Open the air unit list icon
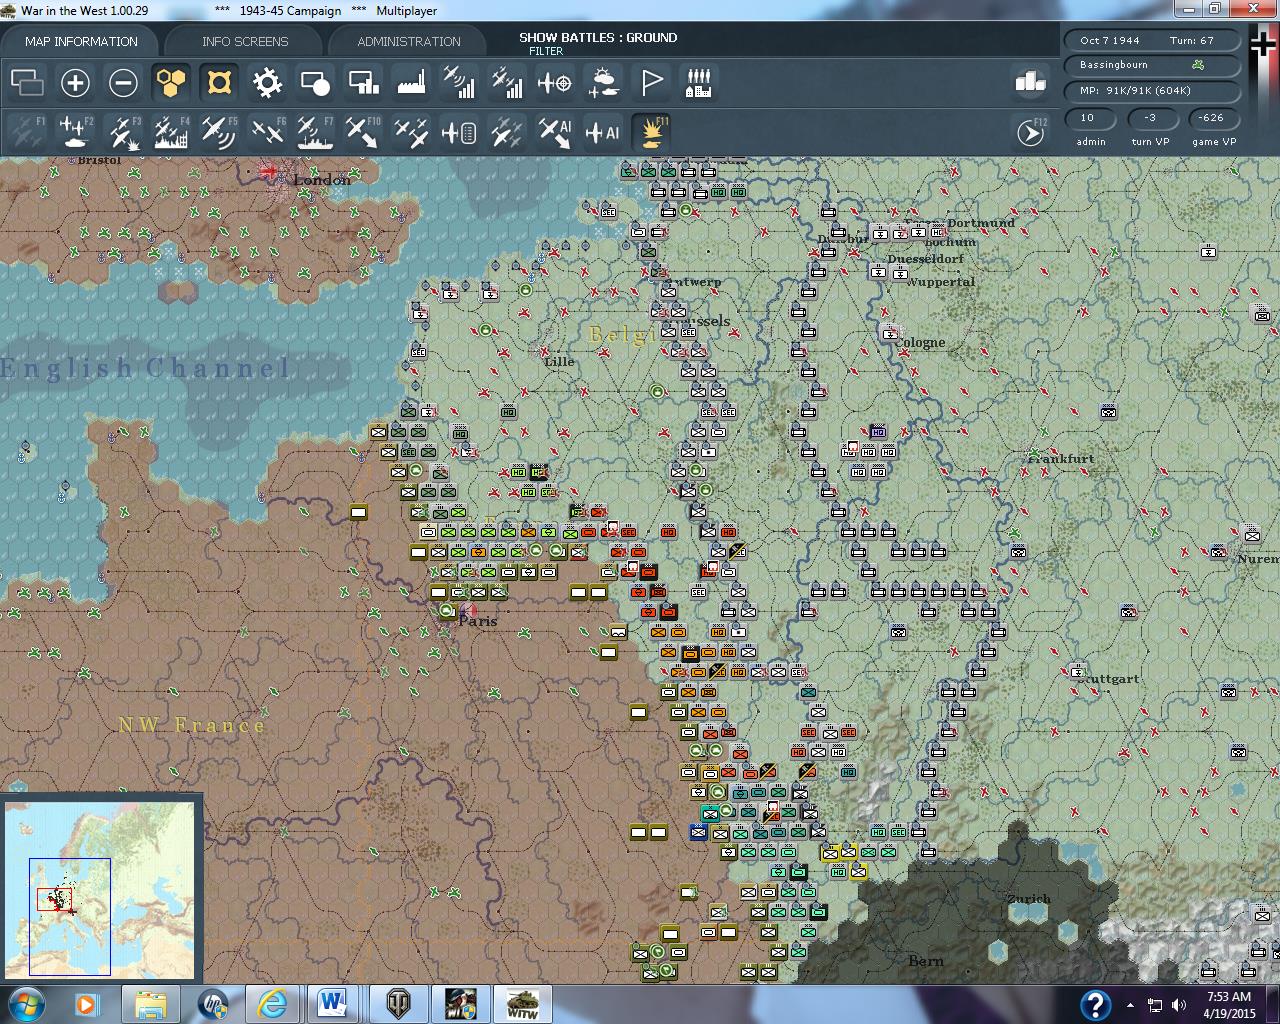The height and width of the screenshot is (1024, 1280). 459,132
